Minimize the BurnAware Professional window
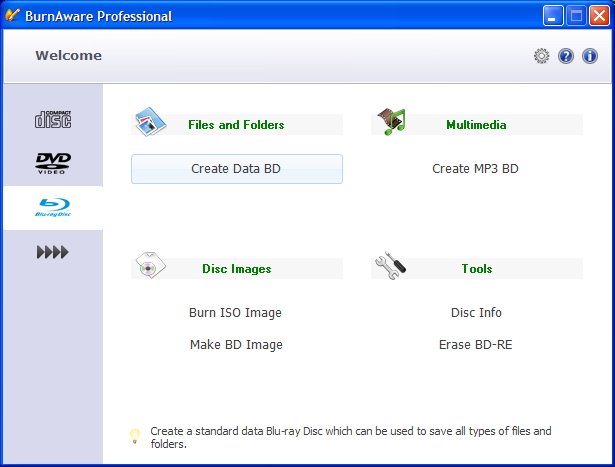This screenshot has height=467, width=615. pyautogui.click(x=553, y=16)
